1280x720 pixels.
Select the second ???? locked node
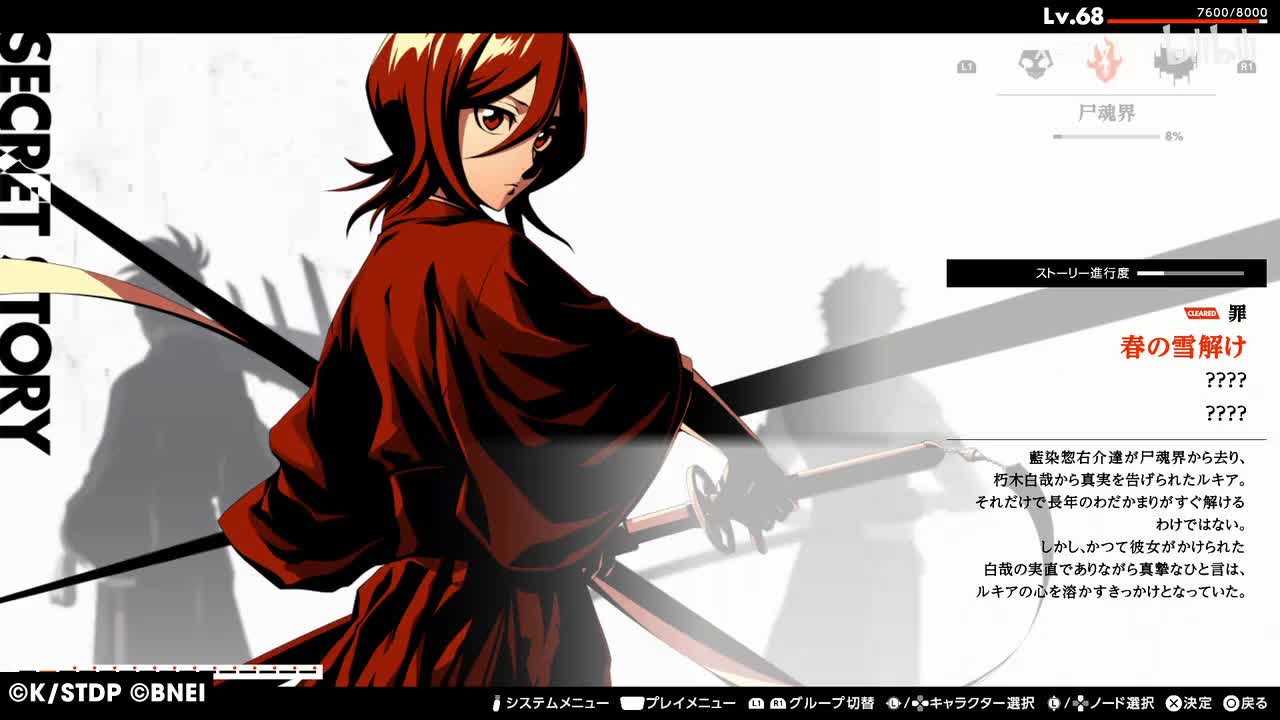1226,413
